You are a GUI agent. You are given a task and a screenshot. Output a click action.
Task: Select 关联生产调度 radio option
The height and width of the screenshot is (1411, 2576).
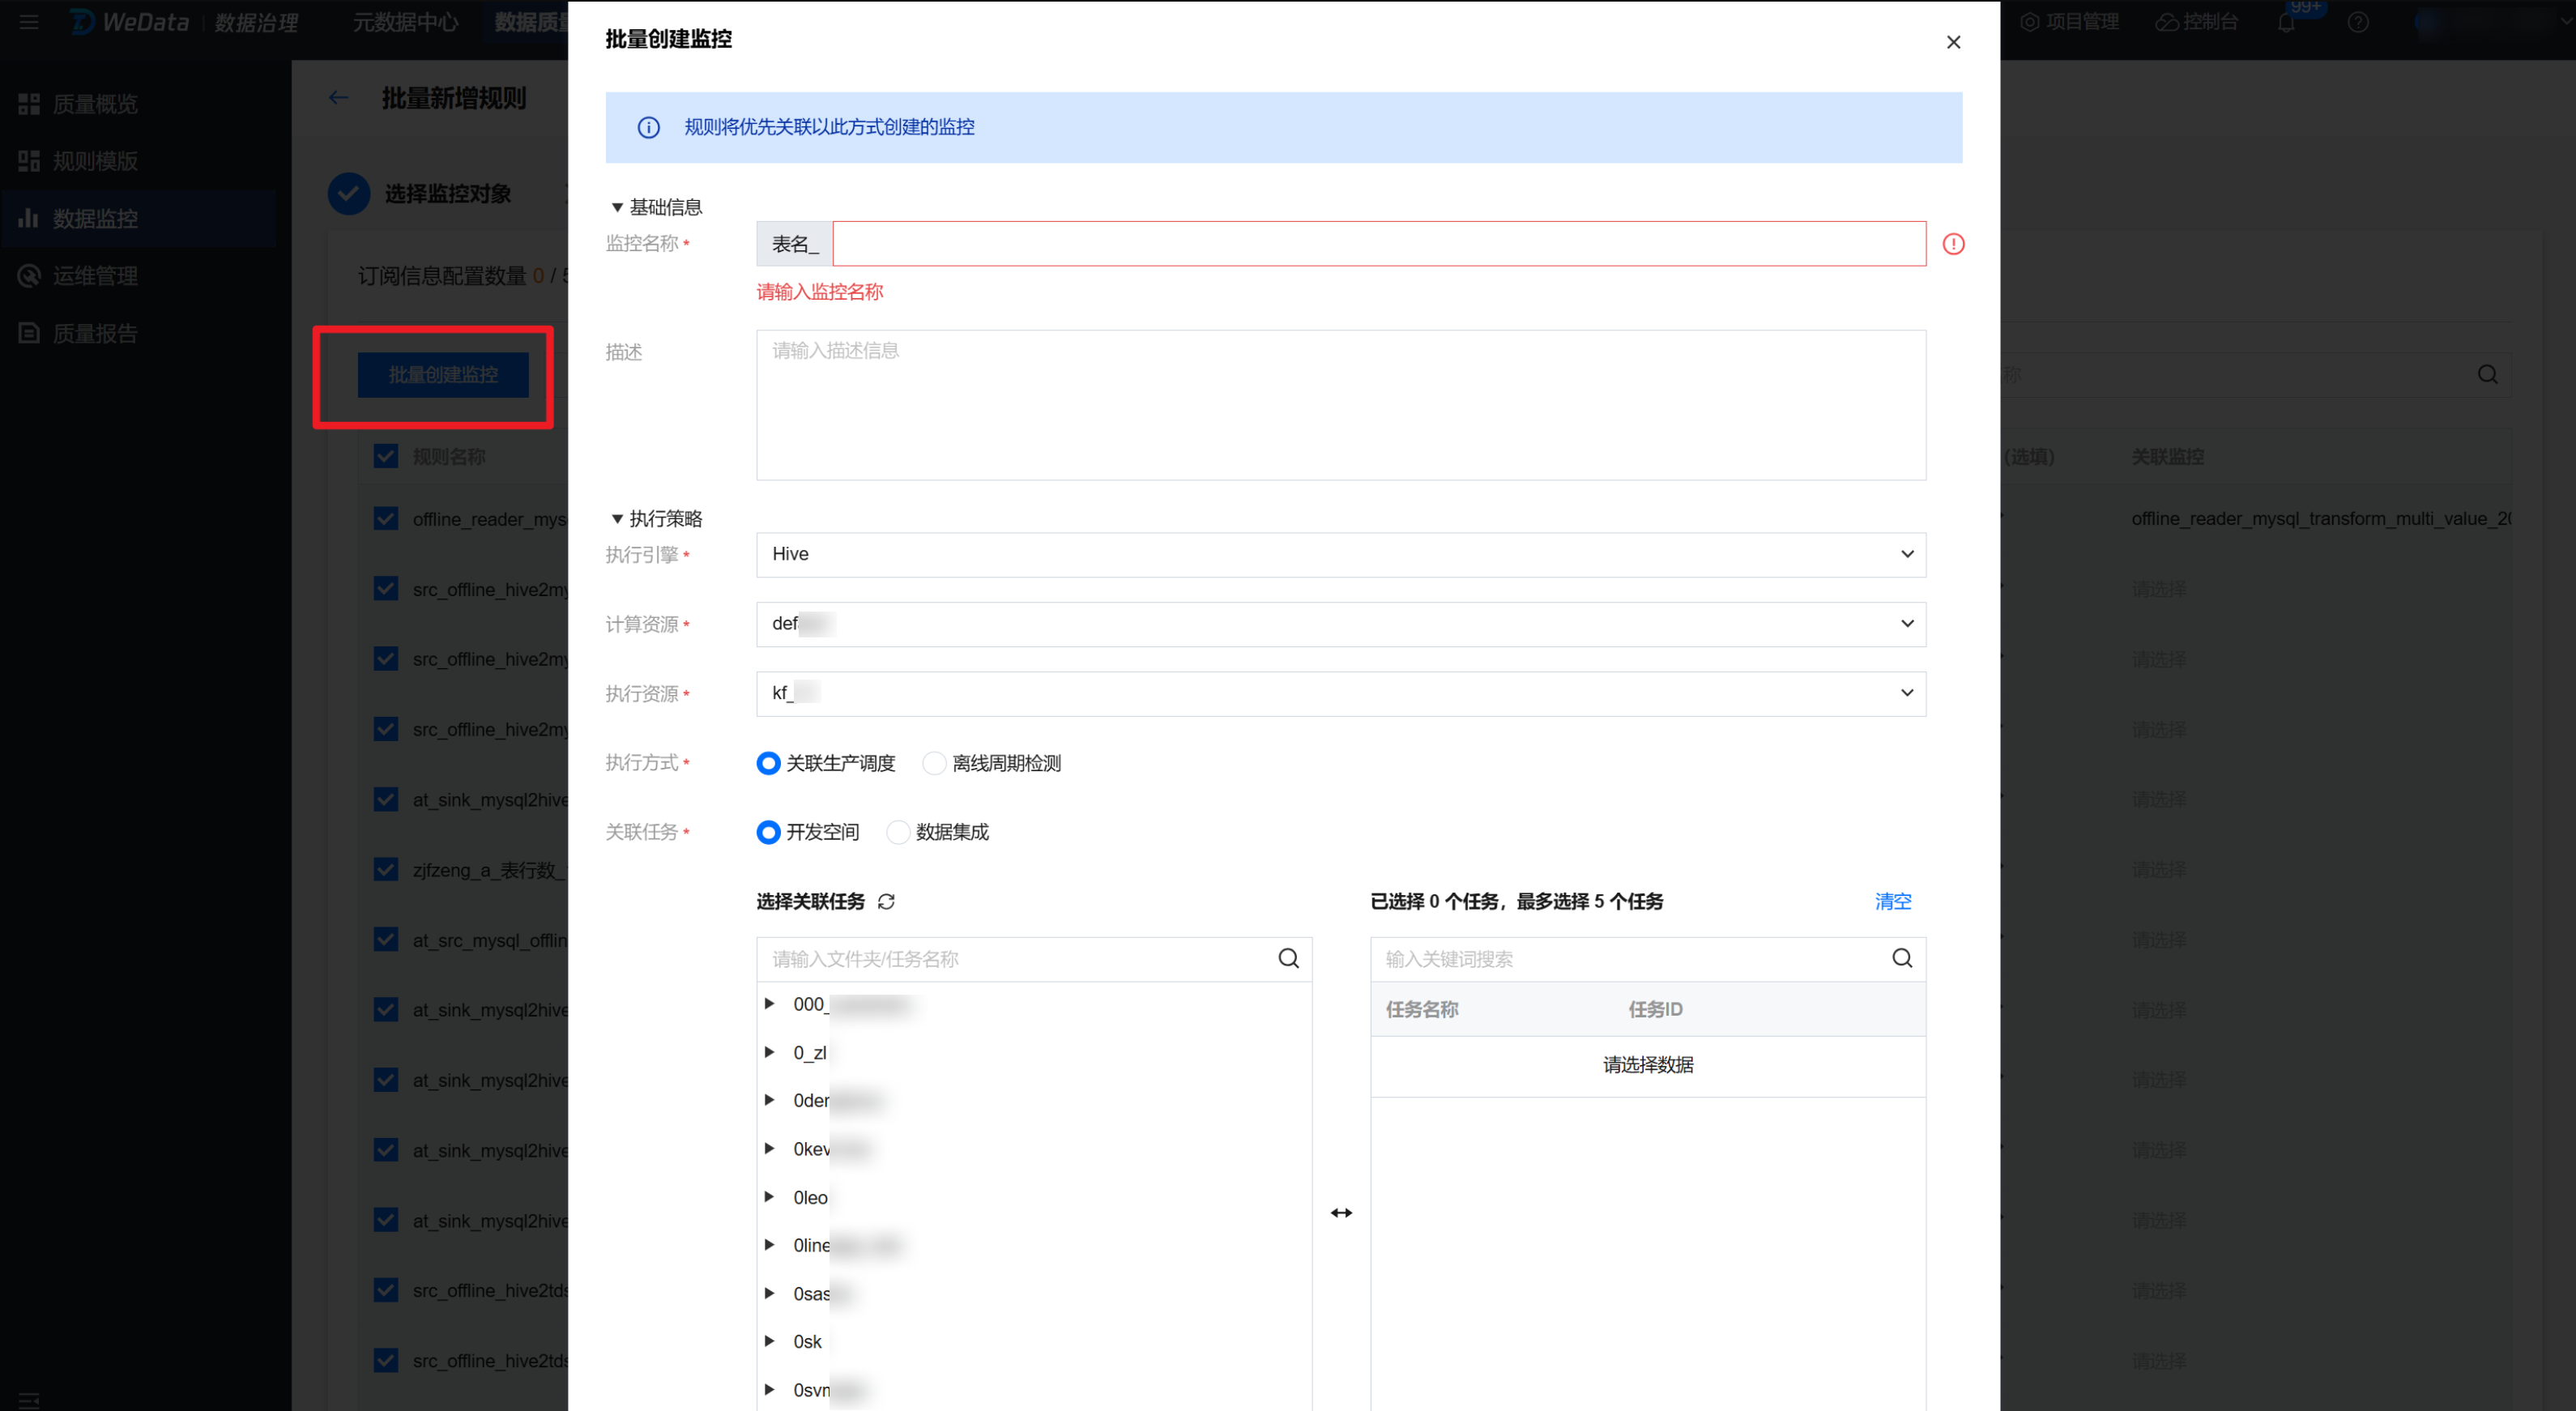(768, 763)
